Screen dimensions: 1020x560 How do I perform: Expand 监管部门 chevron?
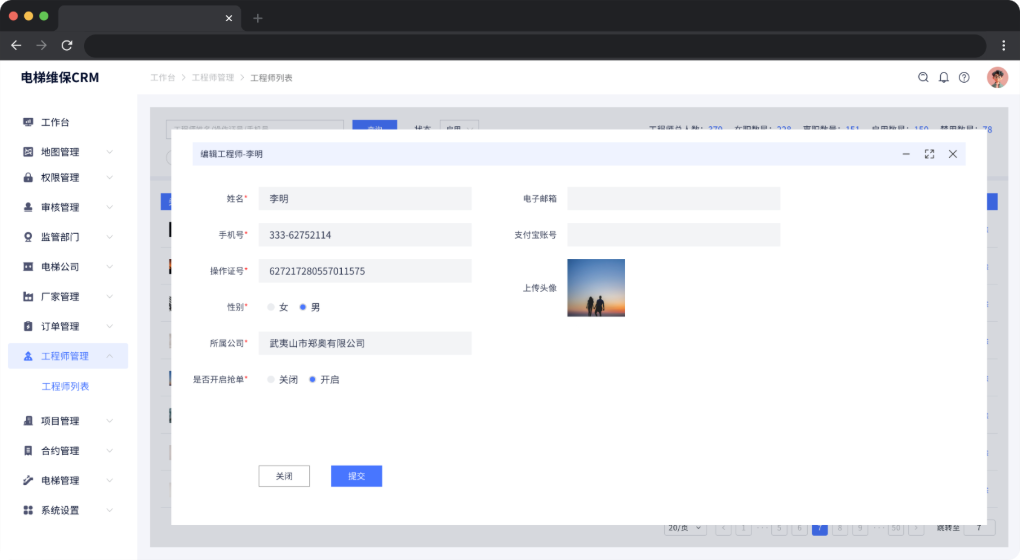pos(109,237)
